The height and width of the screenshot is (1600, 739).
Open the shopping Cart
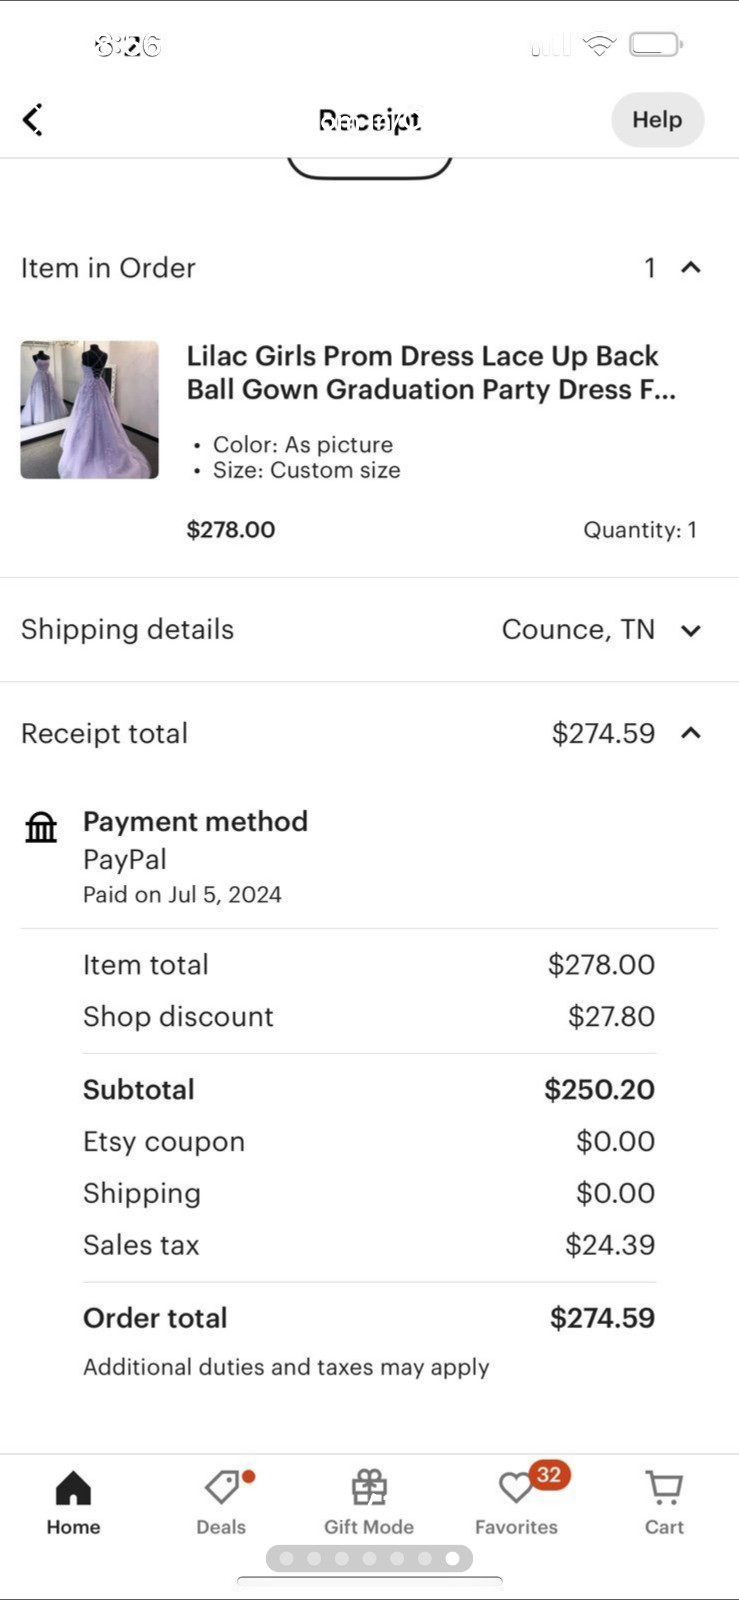tap(664, 1488)
